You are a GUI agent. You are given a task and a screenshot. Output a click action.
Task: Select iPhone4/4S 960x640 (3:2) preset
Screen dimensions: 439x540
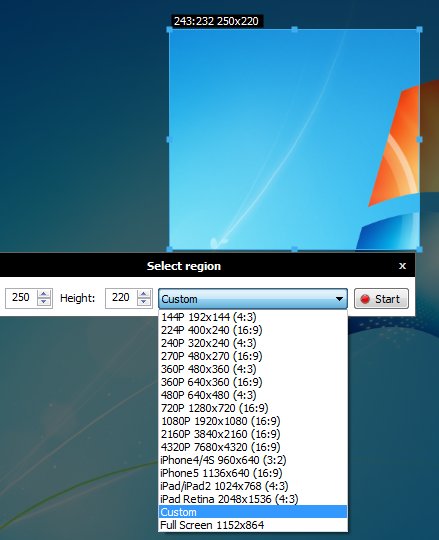pos(253,460)
